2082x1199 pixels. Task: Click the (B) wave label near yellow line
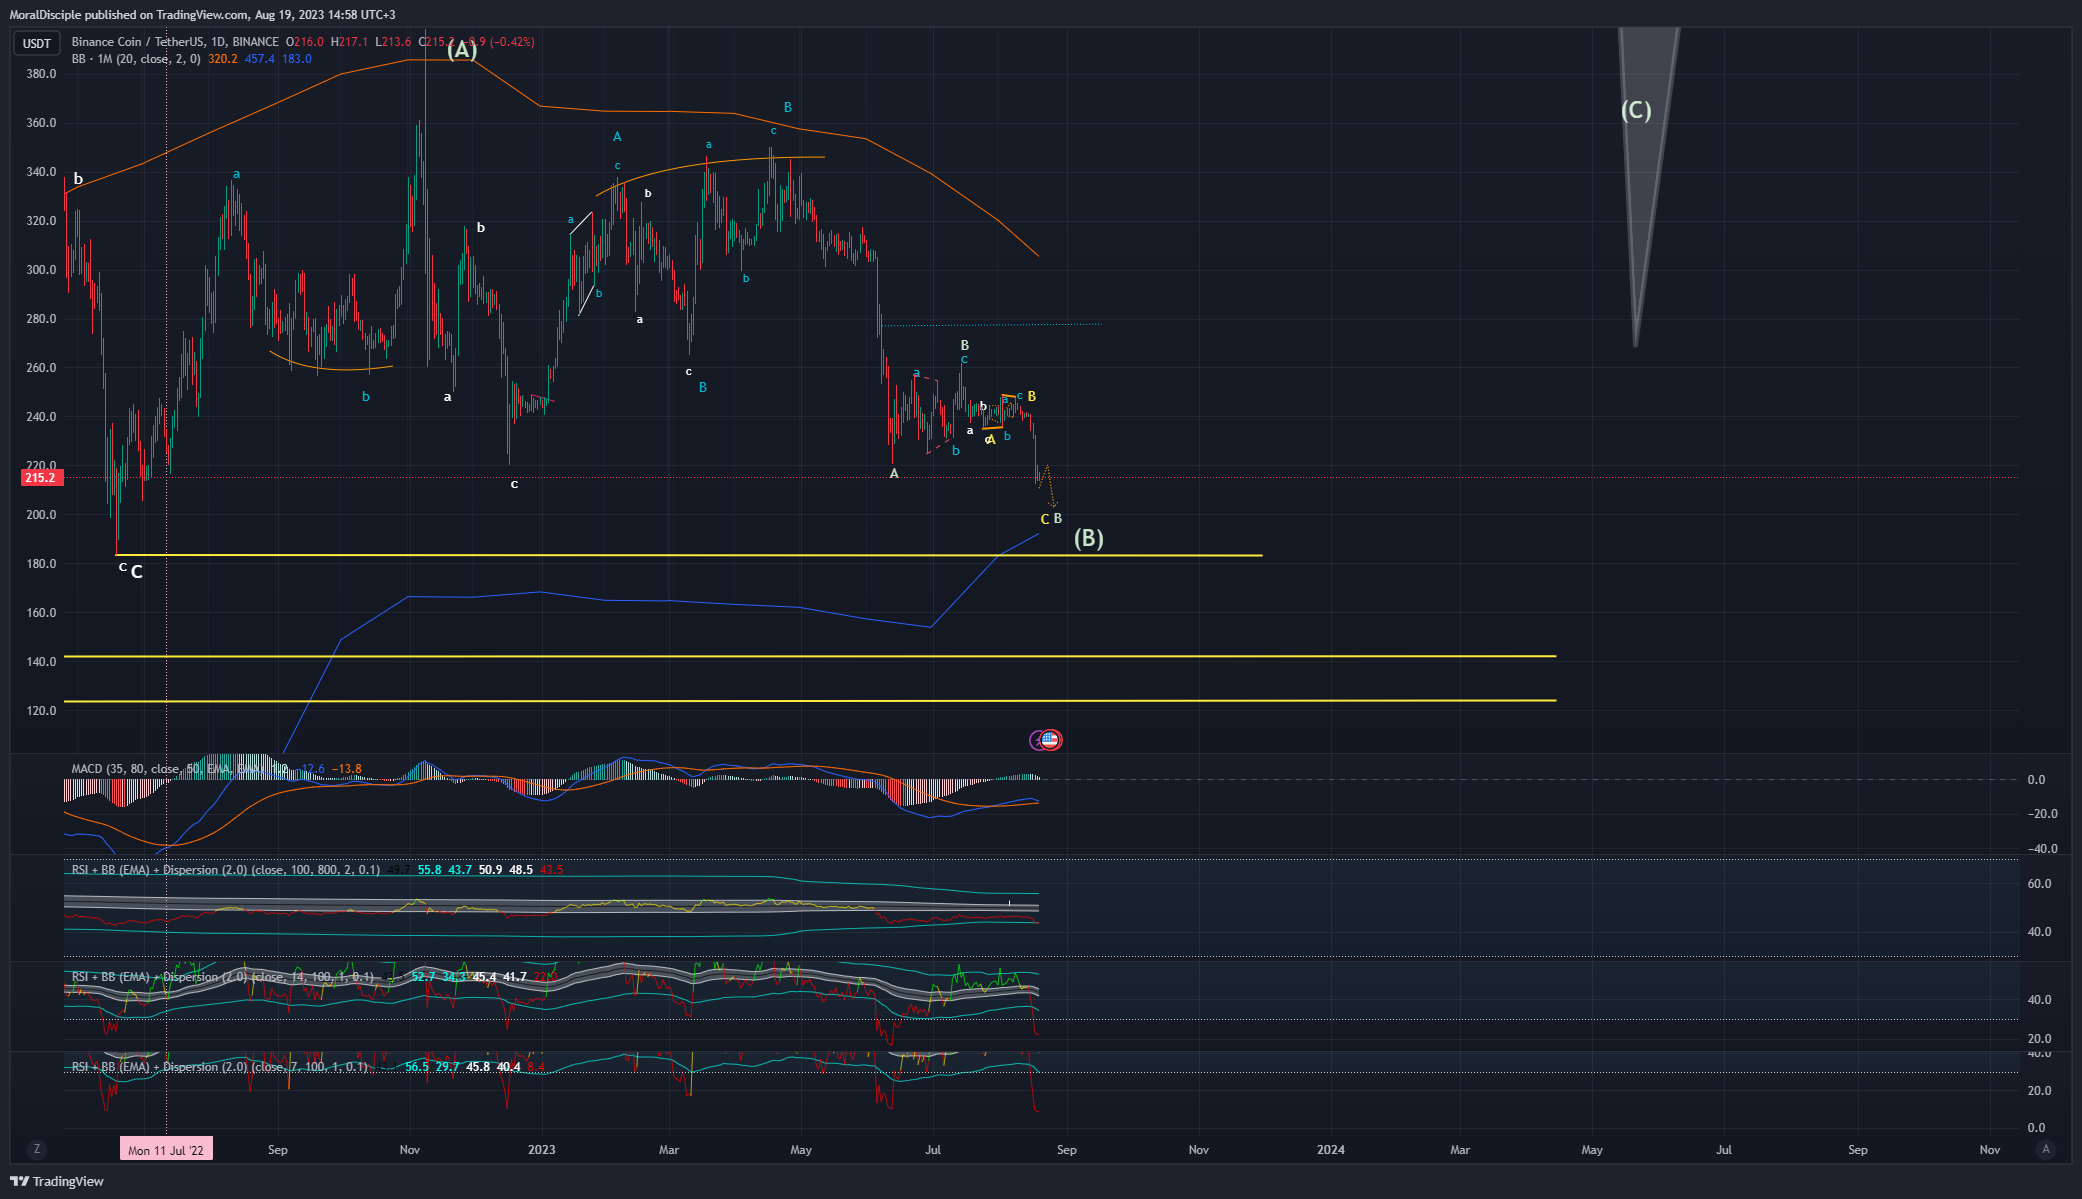point(1089,539)
